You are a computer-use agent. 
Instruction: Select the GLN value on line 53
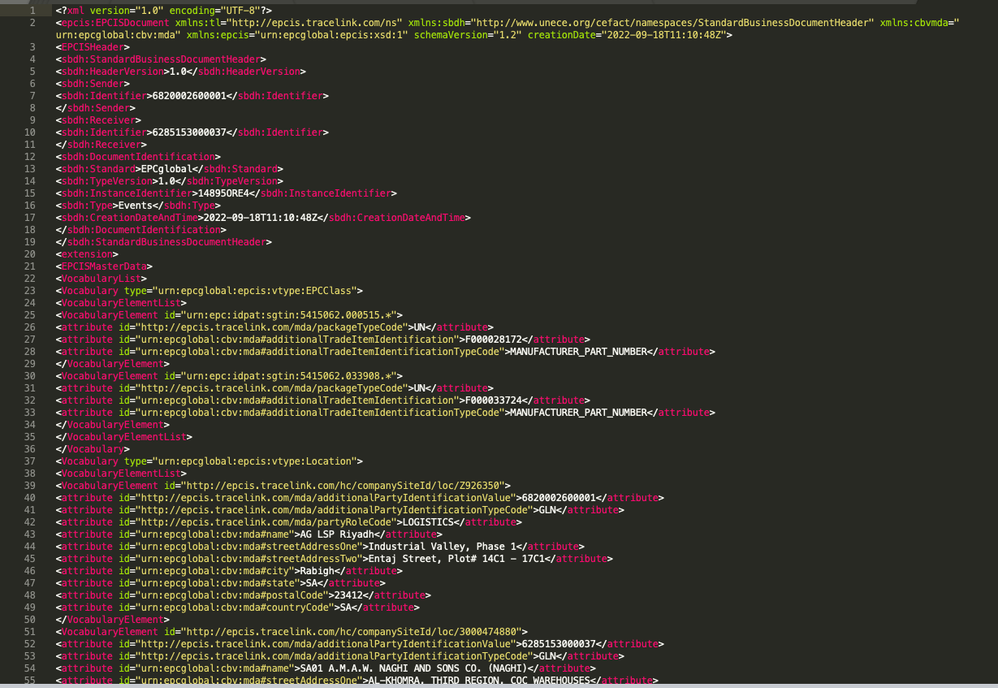click(547, 656)
